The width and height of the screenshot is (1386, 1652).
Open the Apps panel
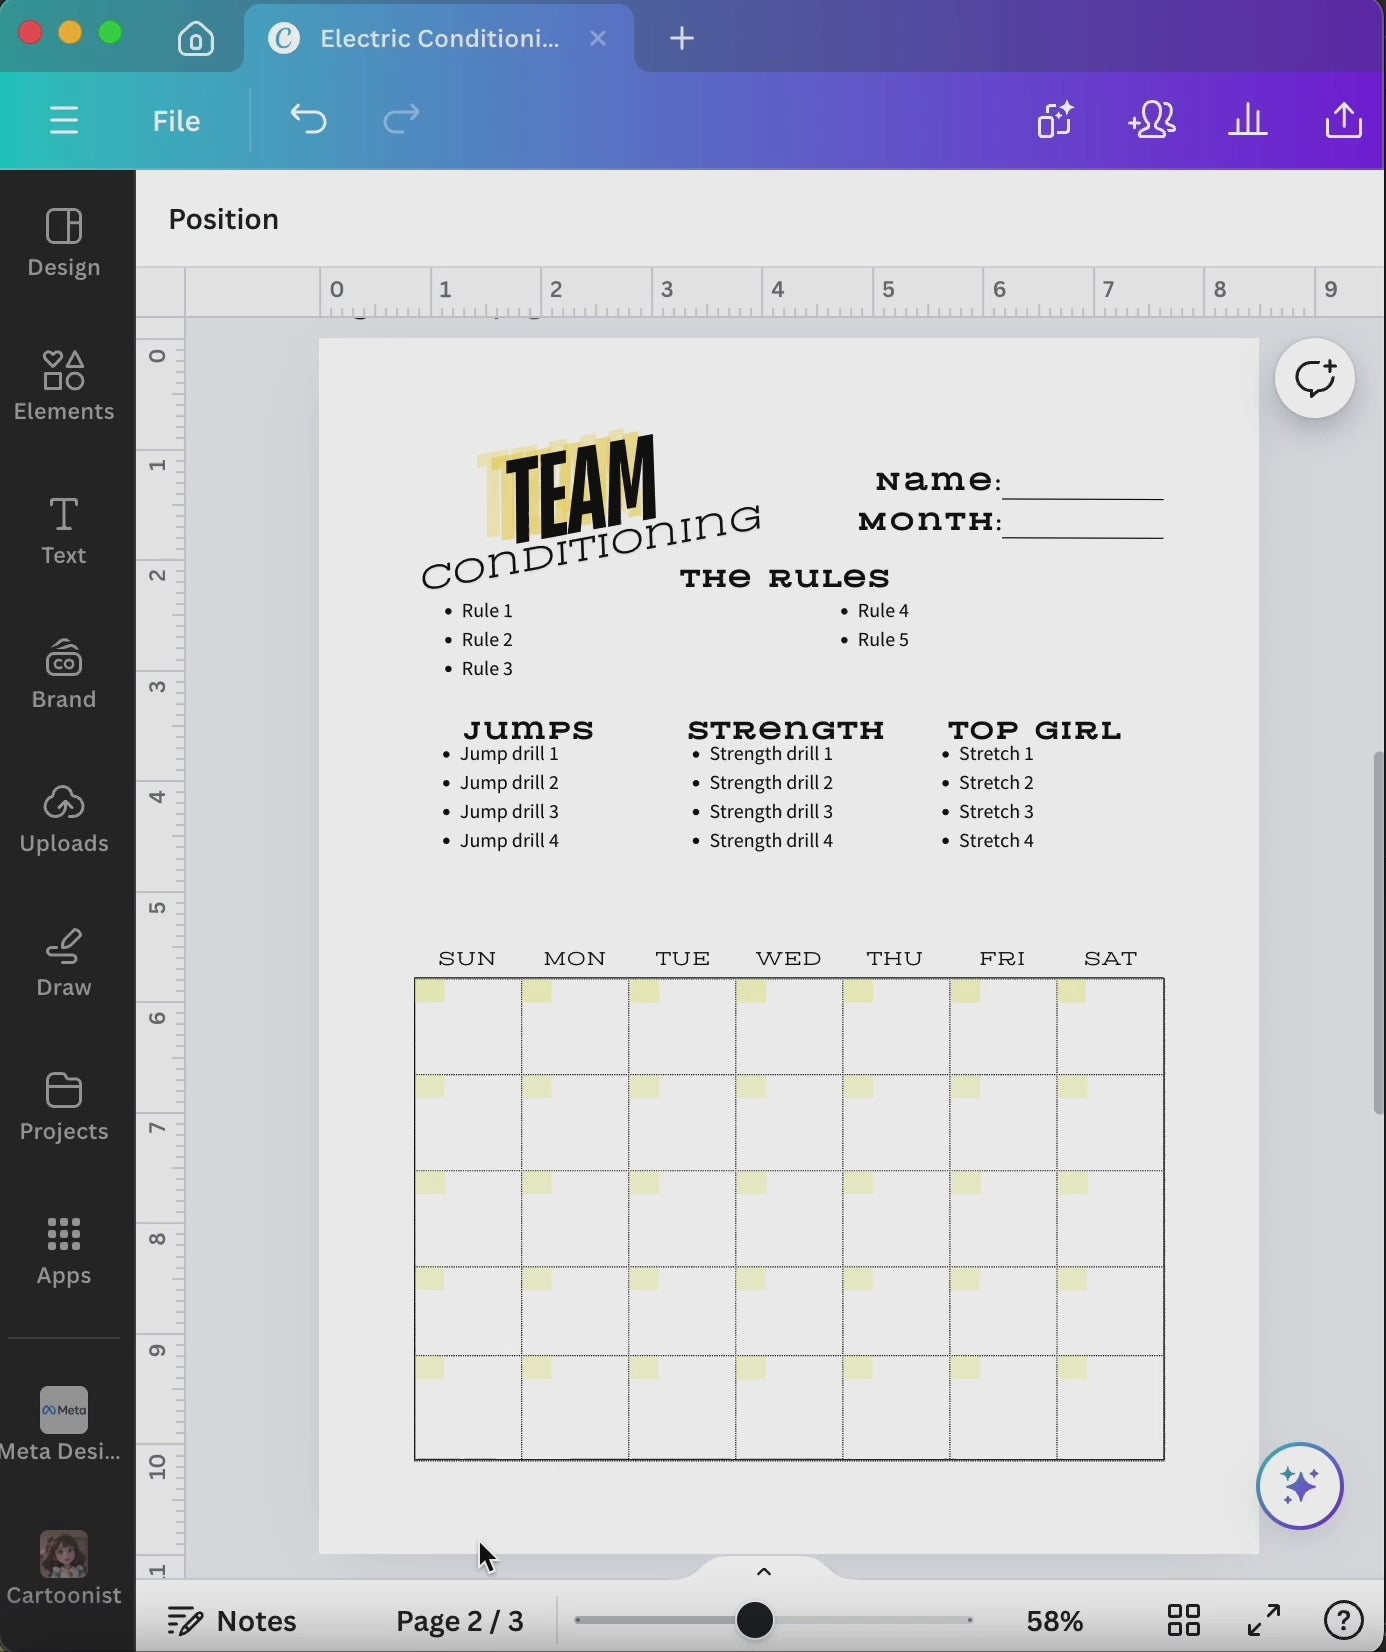(x=64, y=1251)
